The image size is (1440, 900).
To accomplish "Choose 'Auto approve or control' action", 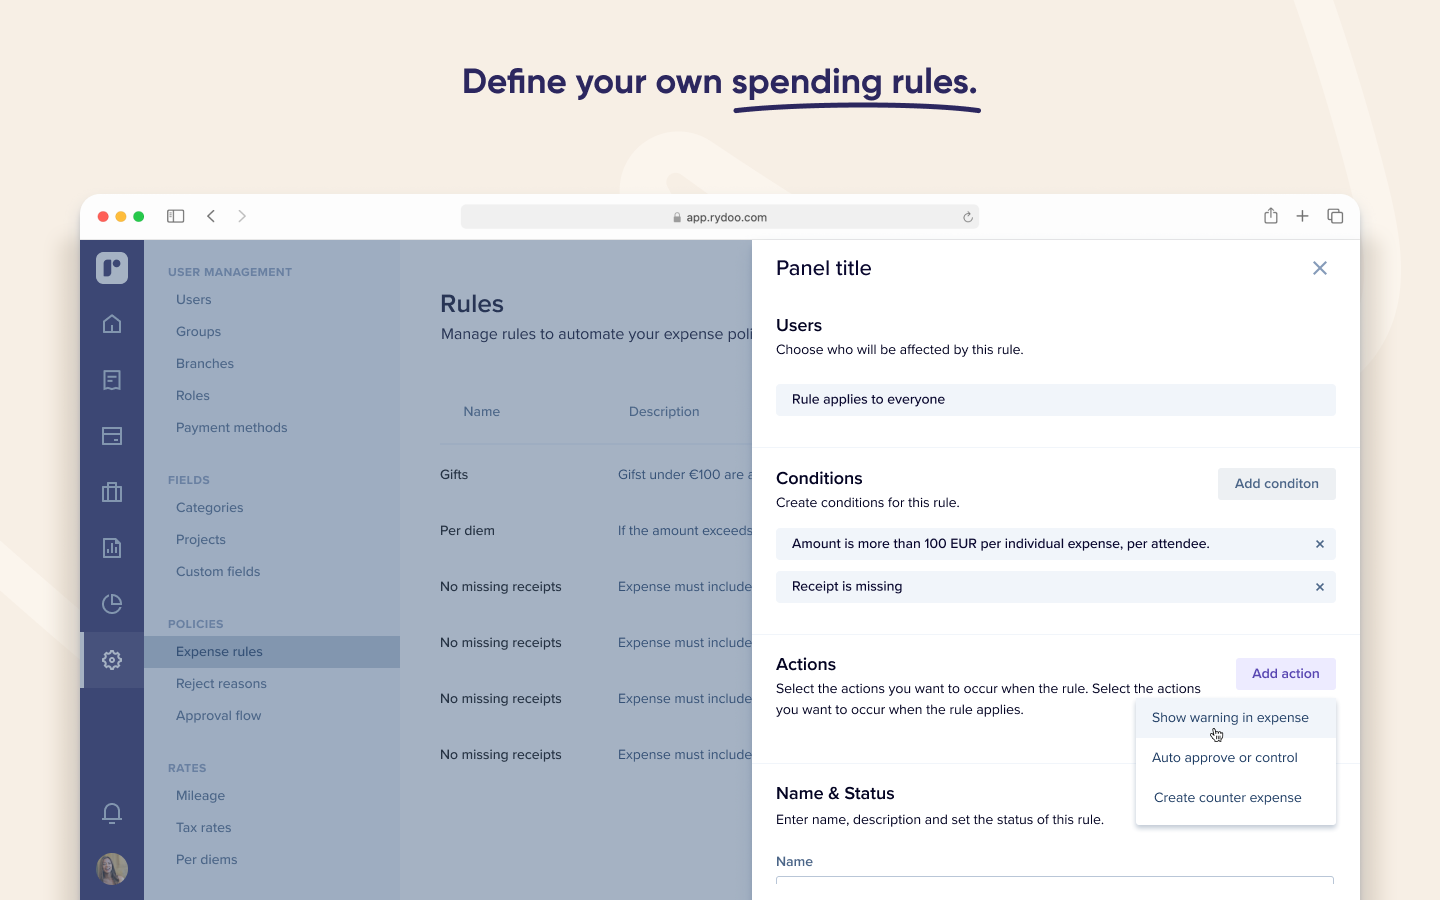I will click(x=1225, y=758).
